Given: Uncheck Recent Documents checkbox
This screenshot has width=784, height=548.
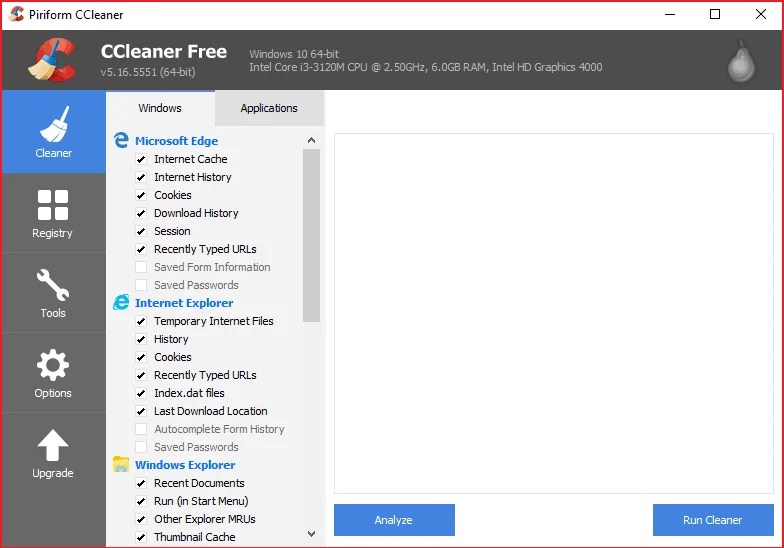Looking at the screenshot, I should pos(141,483).
